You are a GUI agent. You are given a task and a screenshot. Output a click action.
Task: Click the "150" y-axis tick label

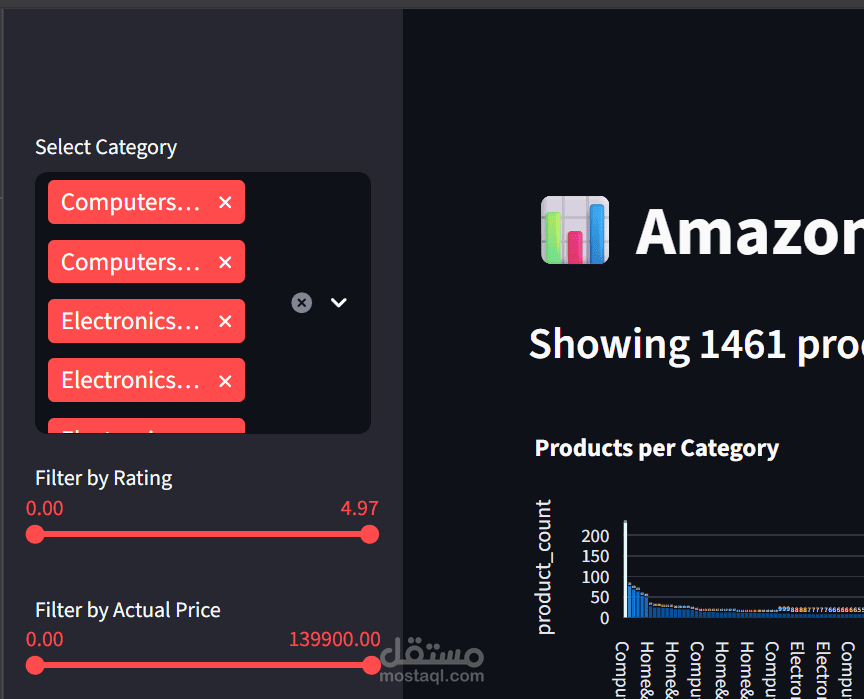click(595, 556)
